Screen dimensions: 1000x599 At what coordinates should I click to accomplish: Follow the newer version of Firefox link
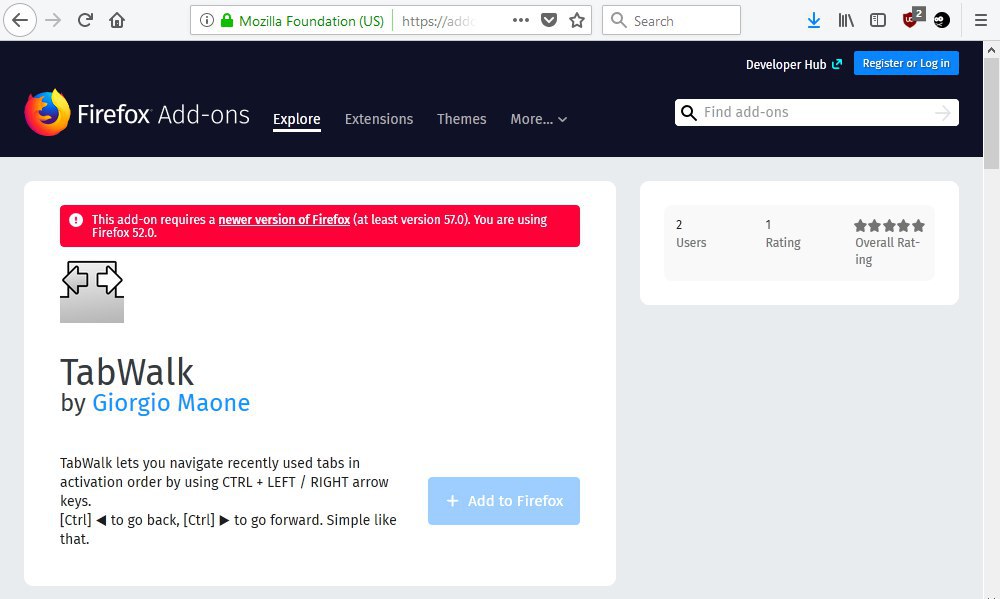(x=284, y=219)
